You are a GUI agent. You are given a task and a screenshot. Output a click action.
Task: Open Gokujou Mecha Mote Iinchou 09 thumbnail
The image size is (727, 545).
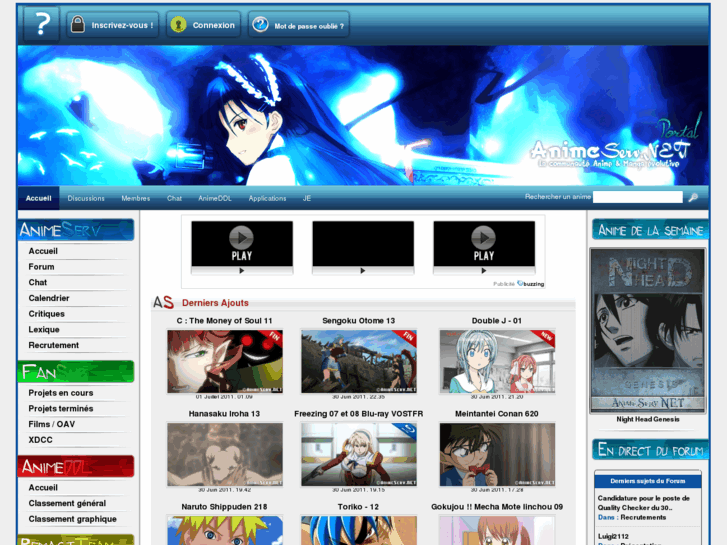[497, 530]
